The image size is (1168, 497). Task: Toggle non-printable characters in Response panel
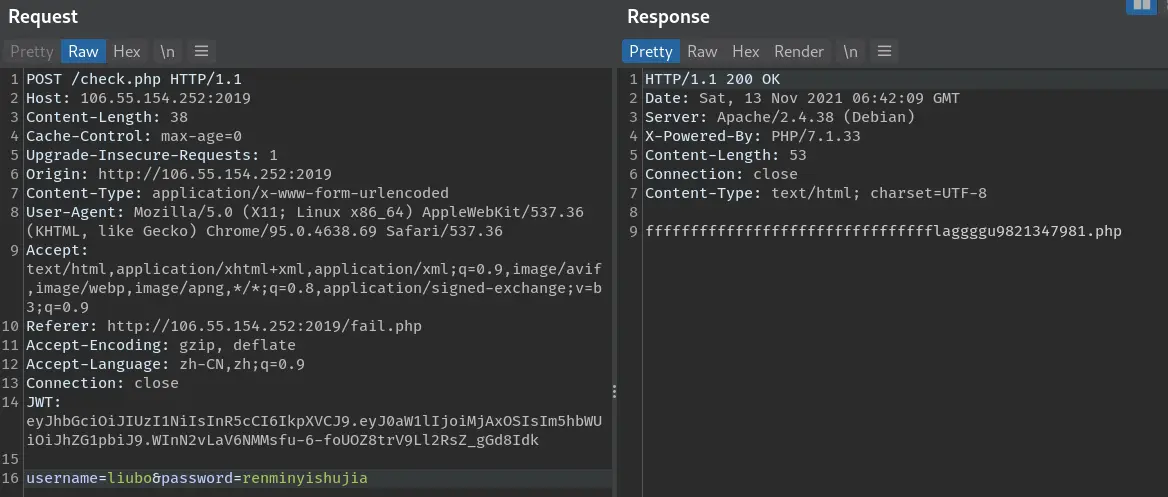click(x=850, y=51)
